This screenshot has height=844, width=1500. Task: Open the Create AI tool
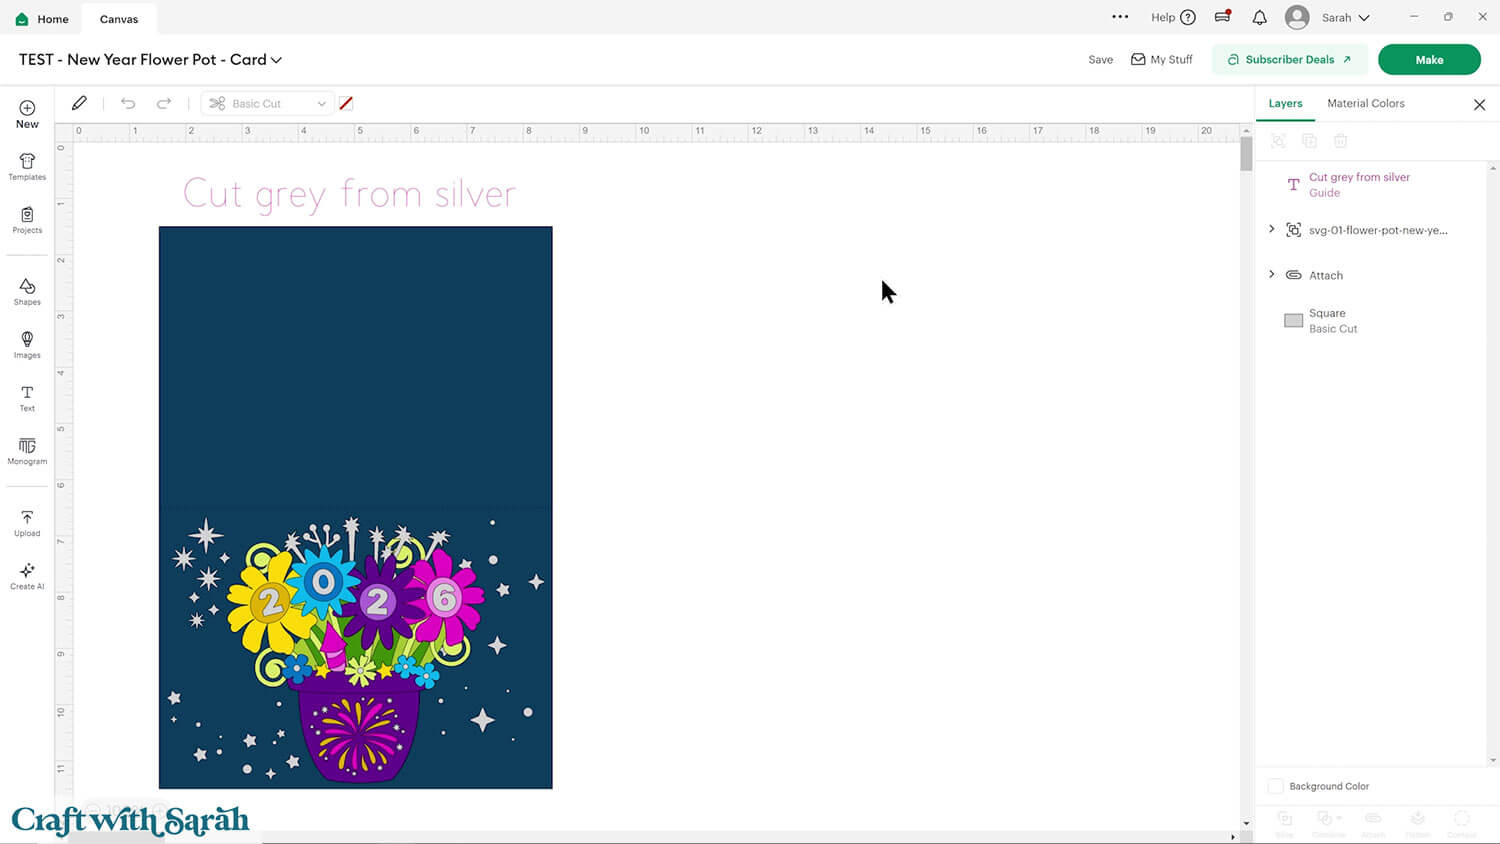(27, 575)
